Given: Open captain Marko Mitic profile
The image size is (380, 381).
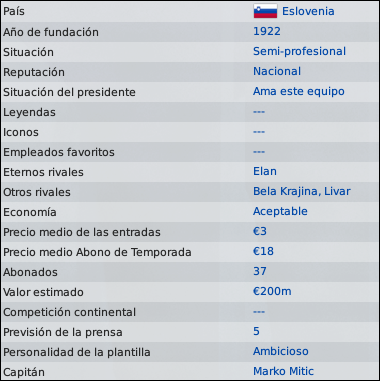Looking at the screenshot, I should (283, 371).
